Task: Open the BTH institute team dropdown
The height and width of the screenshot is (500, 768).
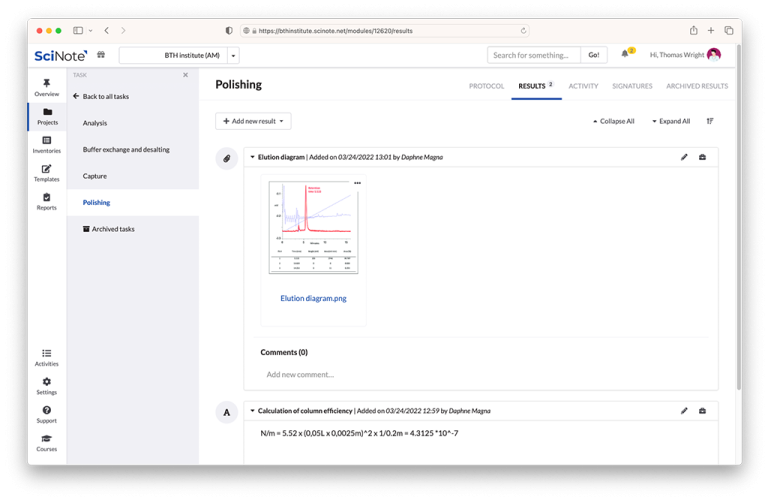Action: point(233,56)
